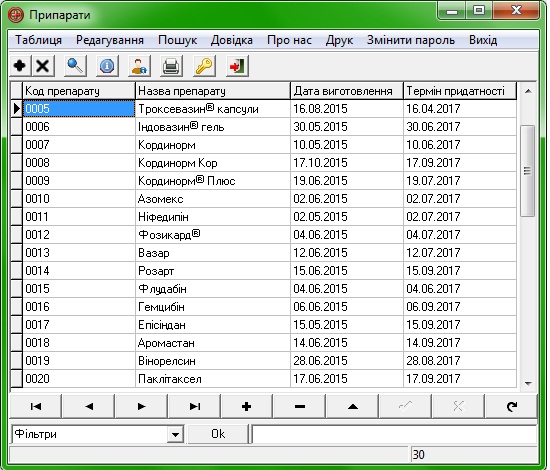The image size is (550, 470).
Task: Jump to last record in navigator
Action: [194, 406]
